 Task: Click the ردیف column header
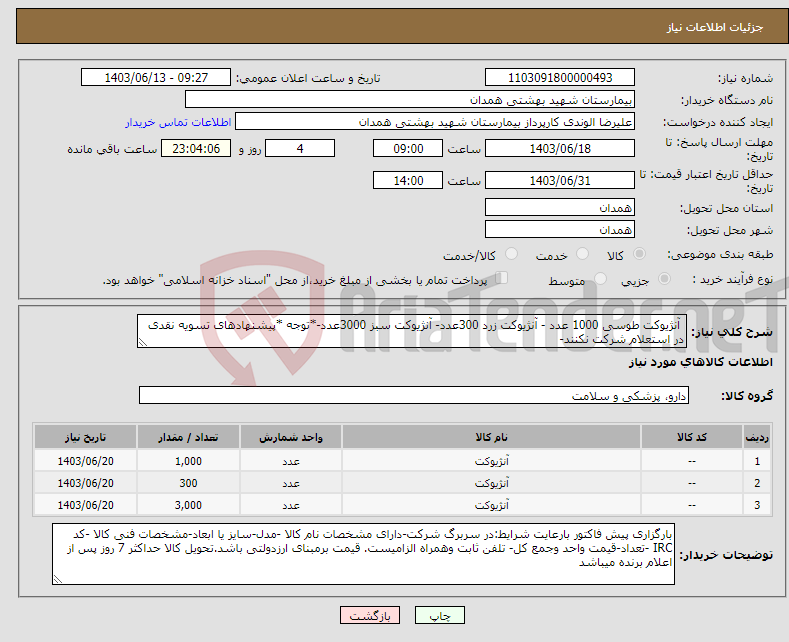click(x=757, y=437)
